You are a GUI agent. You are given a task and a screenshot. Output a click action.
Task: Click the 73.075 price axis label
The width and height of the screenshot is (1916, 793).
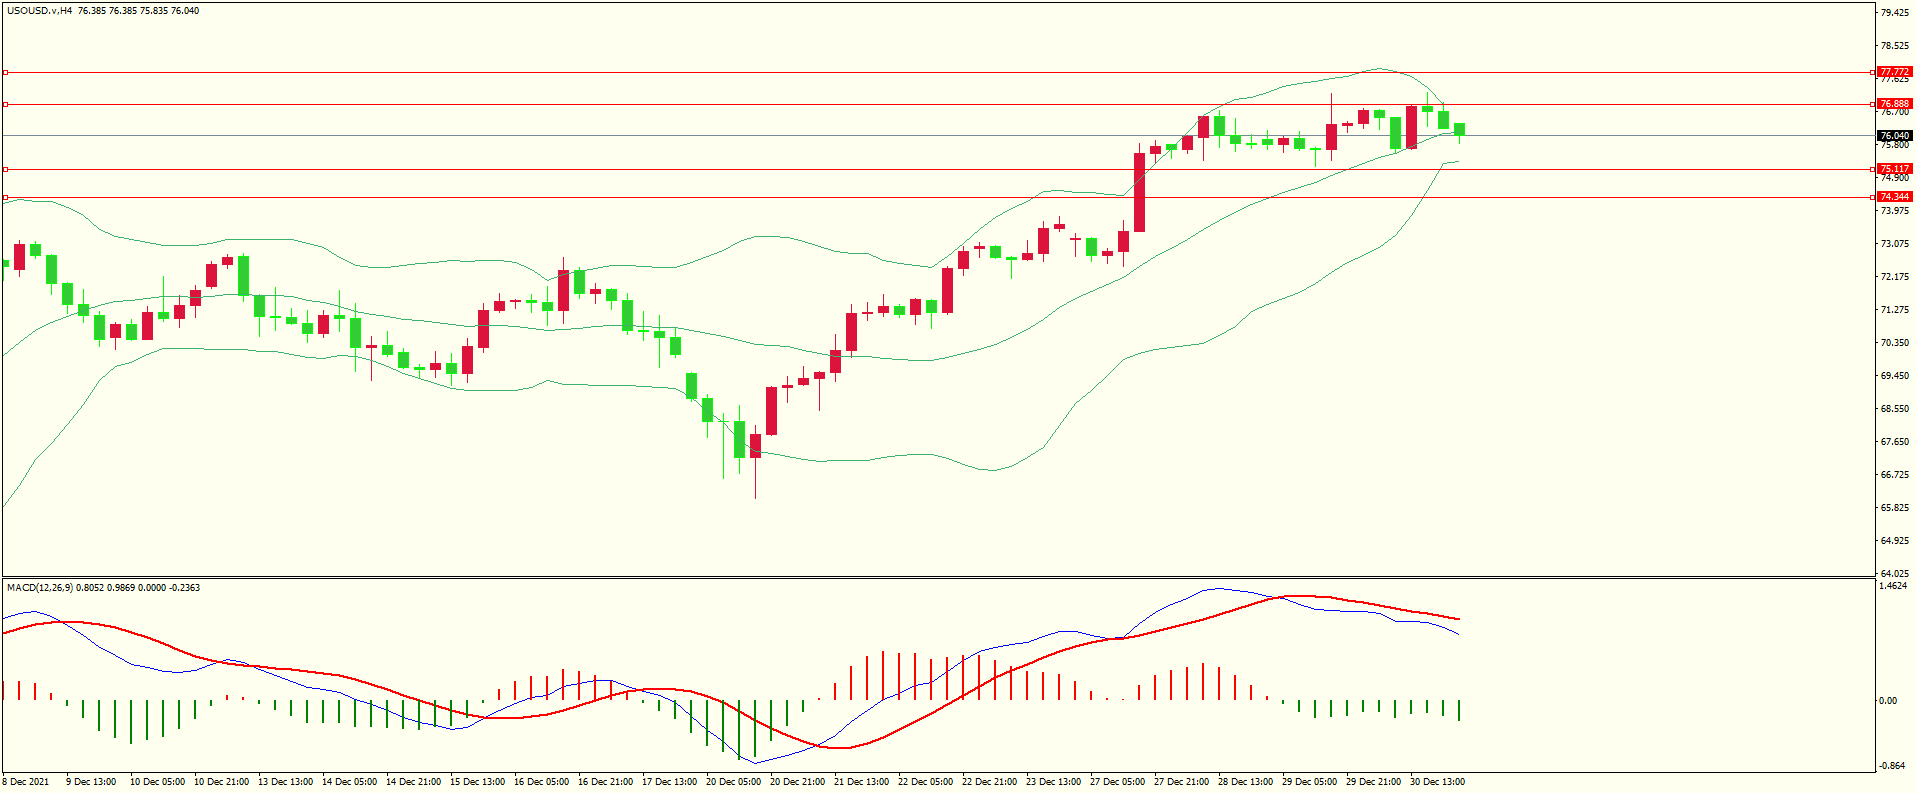1894,244
